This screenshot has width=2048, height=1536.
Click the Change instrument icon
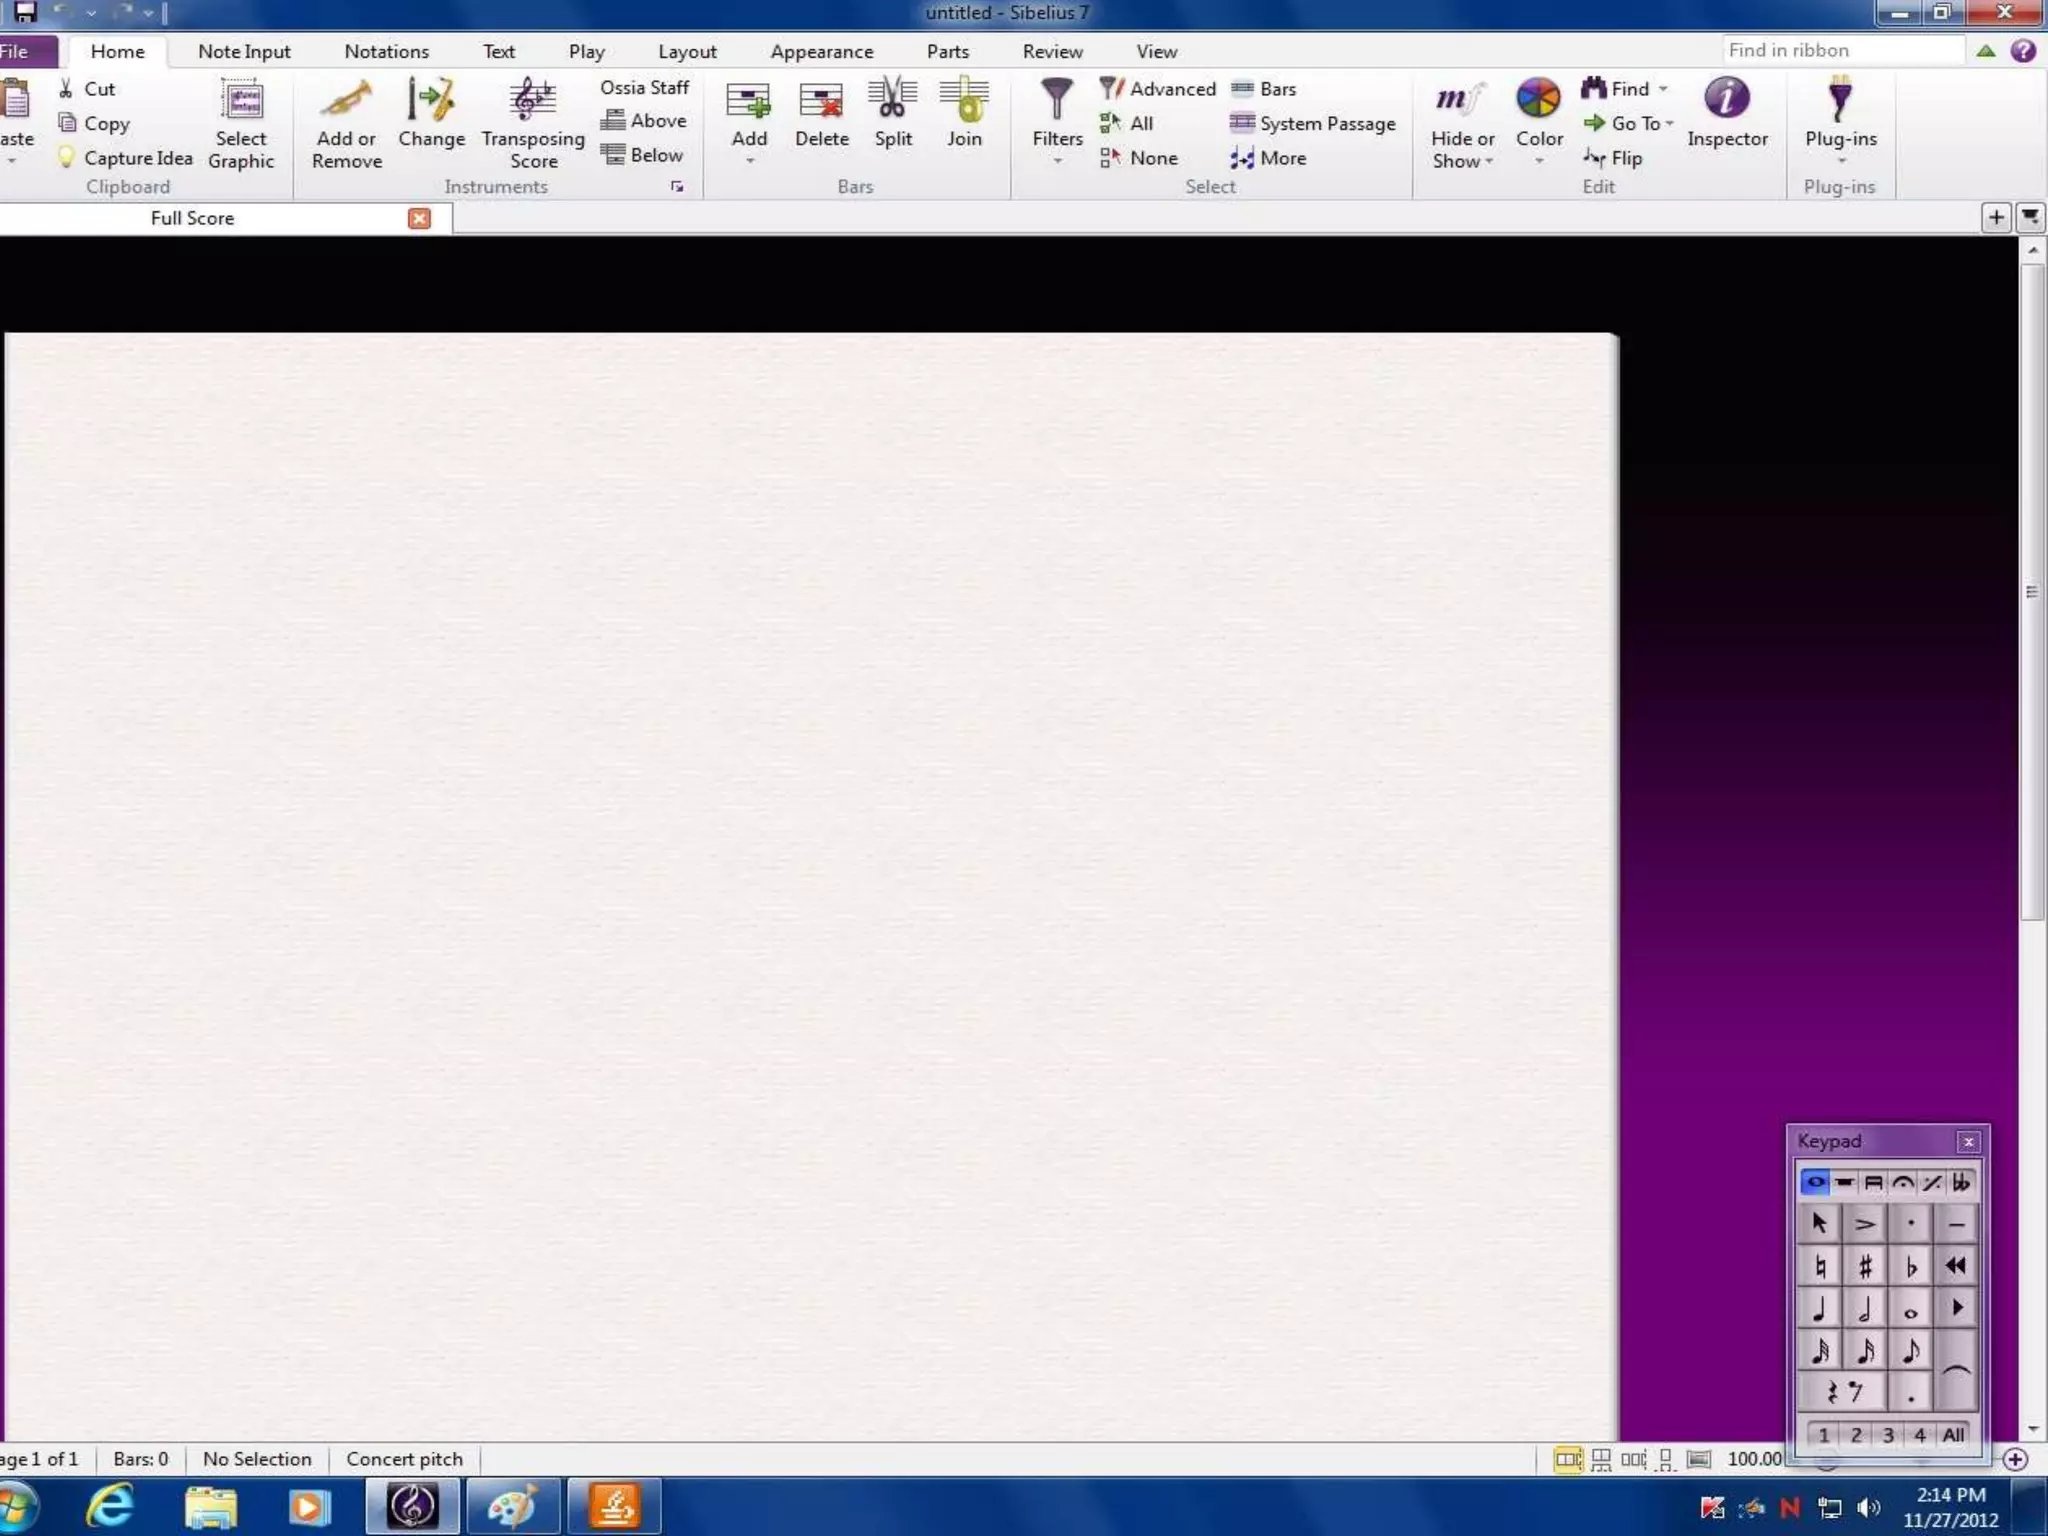(431, 100)
